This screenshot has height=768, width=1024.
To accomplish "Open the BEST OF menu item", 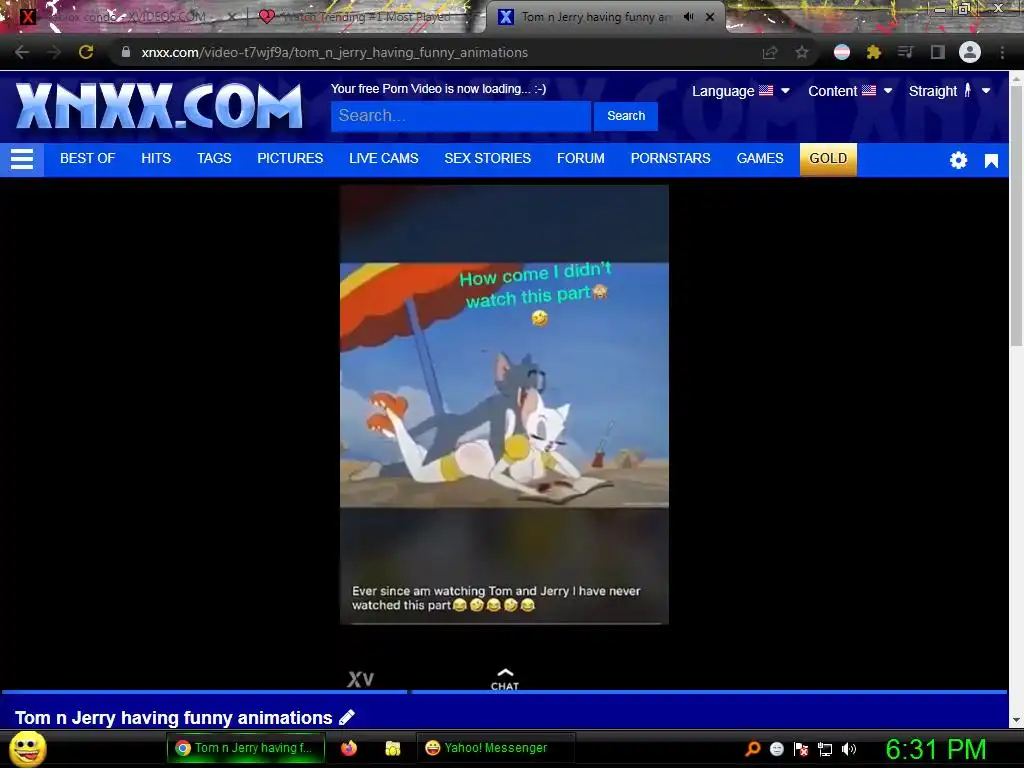I will tap(88, 159).
